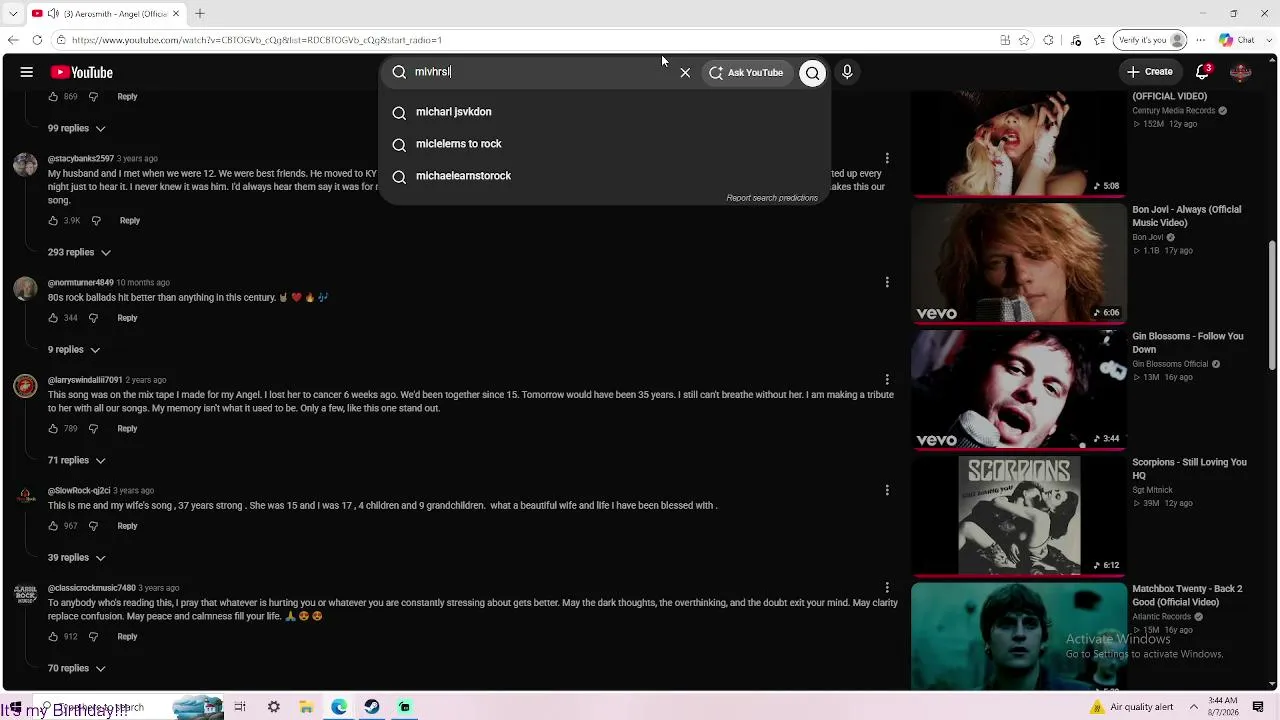This screenshot has height=720, width=1280.
Task: Reply to the SlowRock-qj2ci comment
Action: [127, 526]
